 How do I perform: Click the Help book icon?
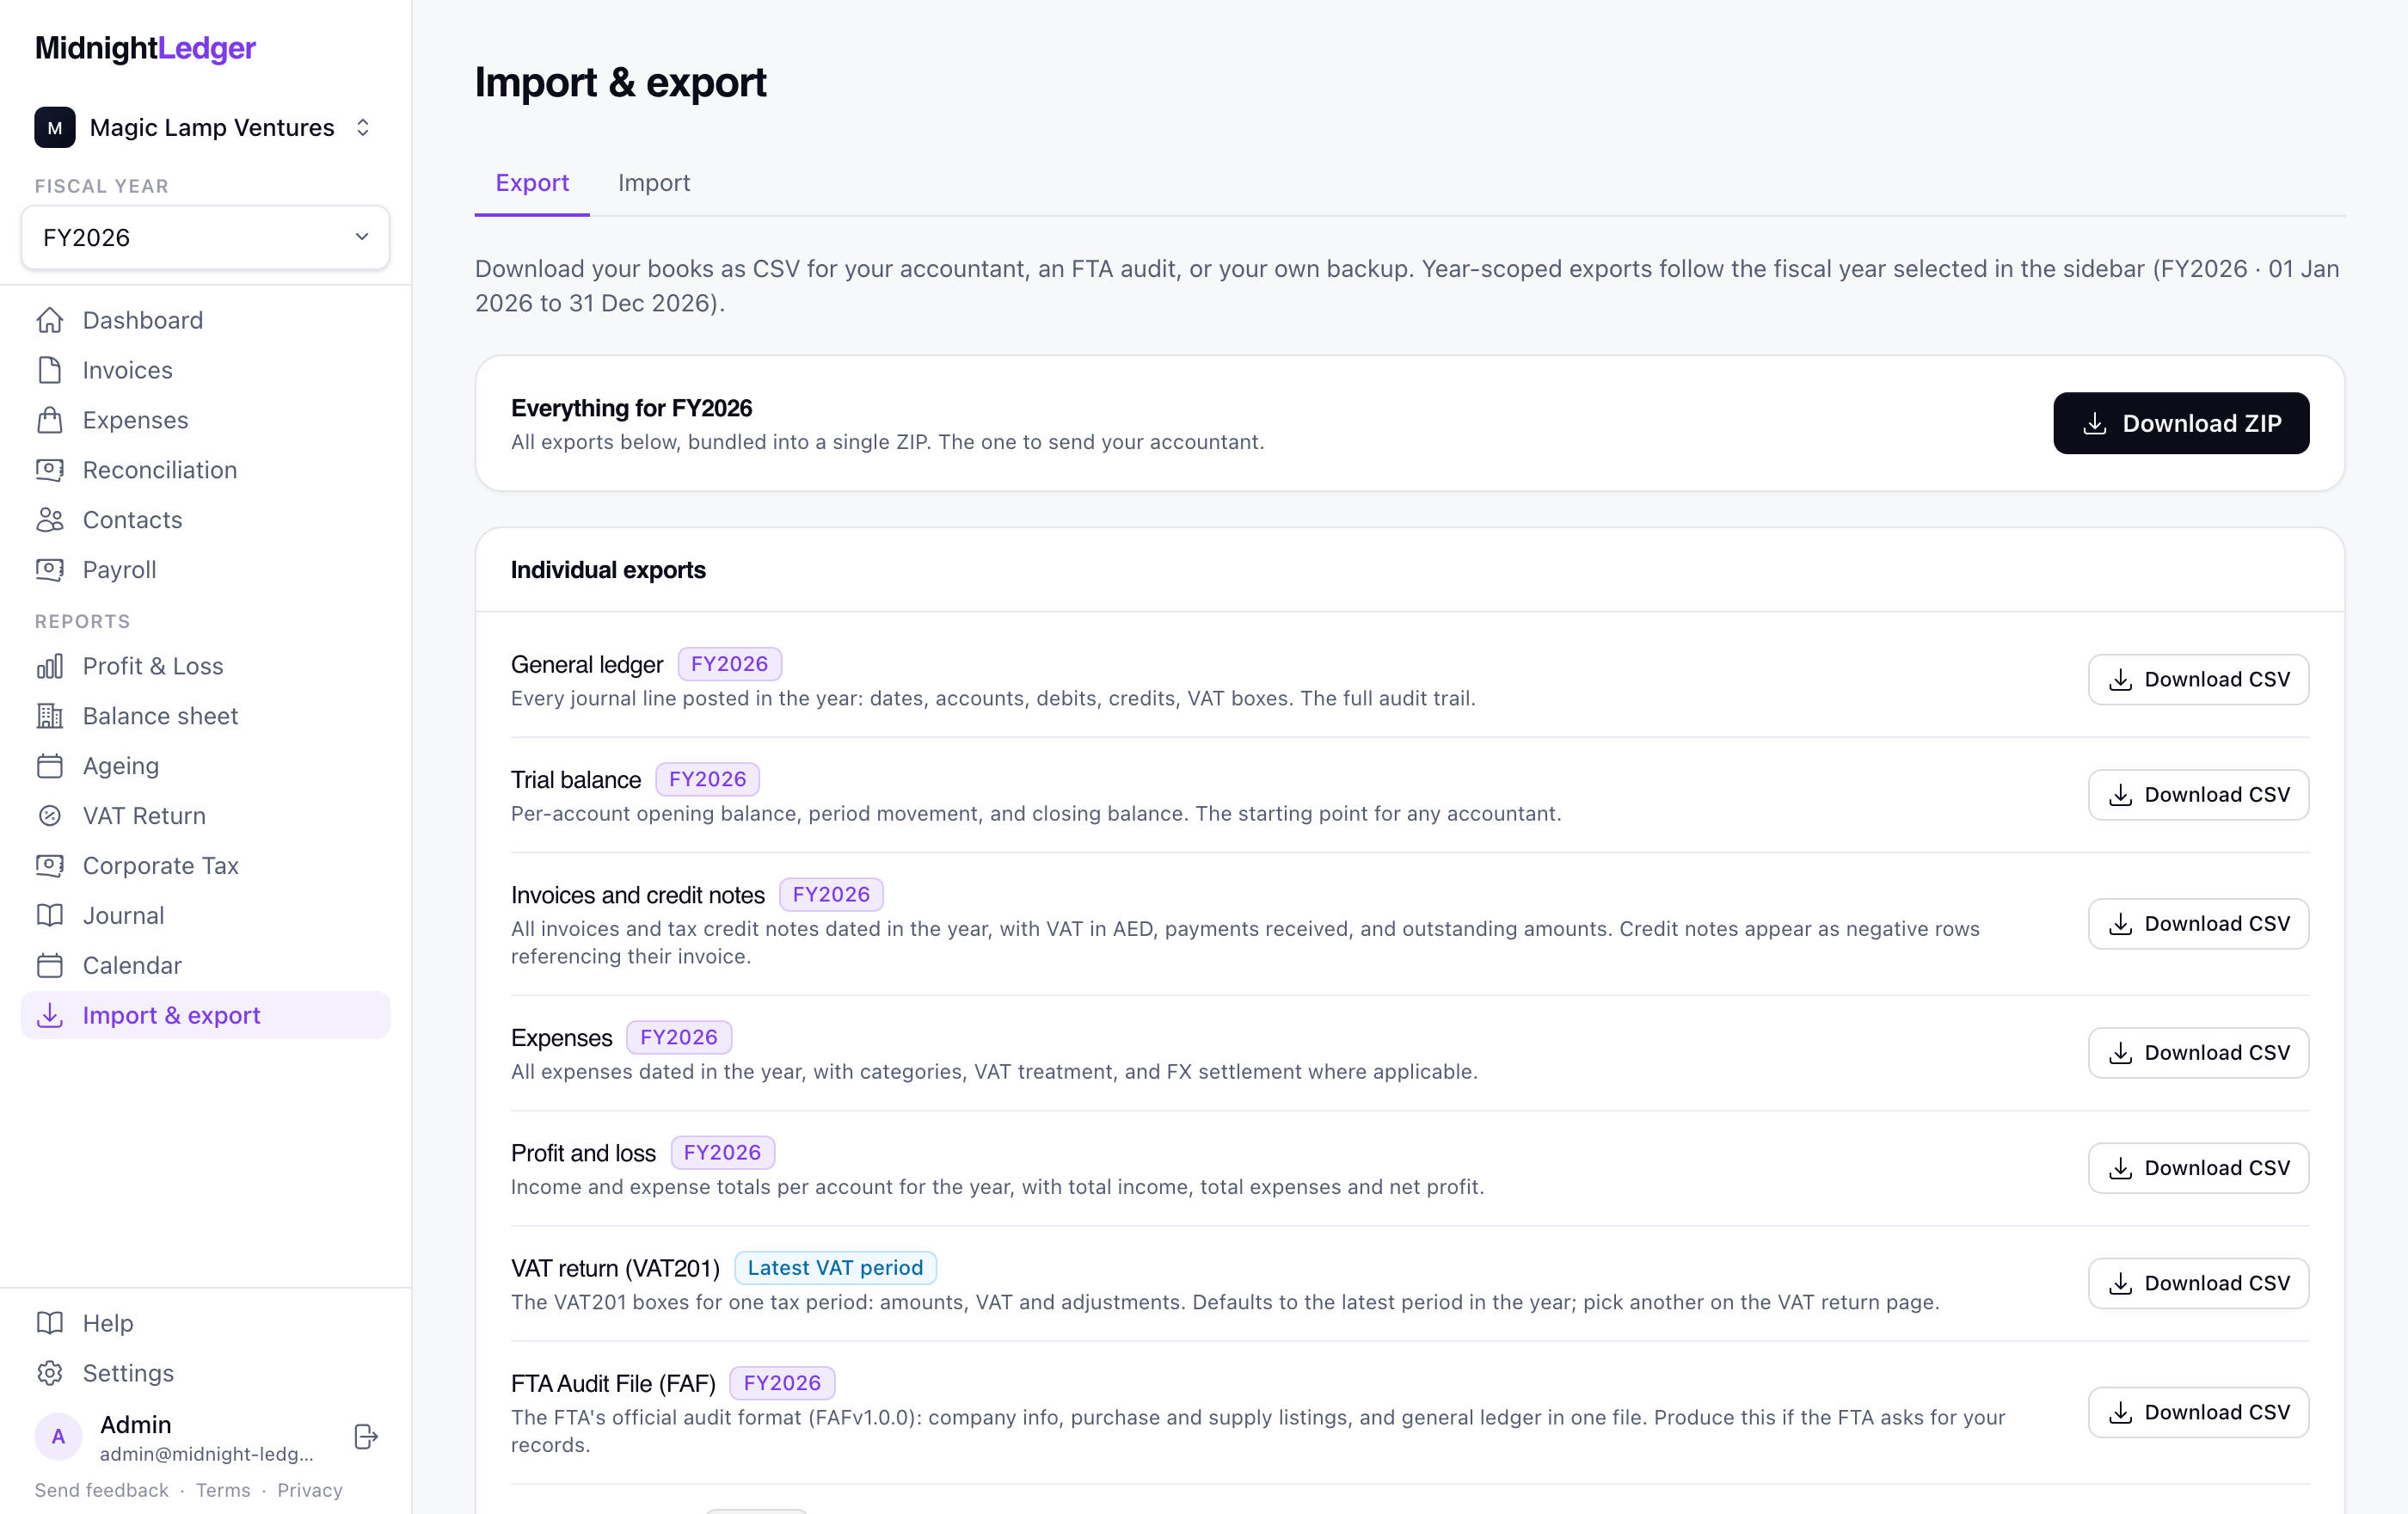click(x=50, y=1323)
